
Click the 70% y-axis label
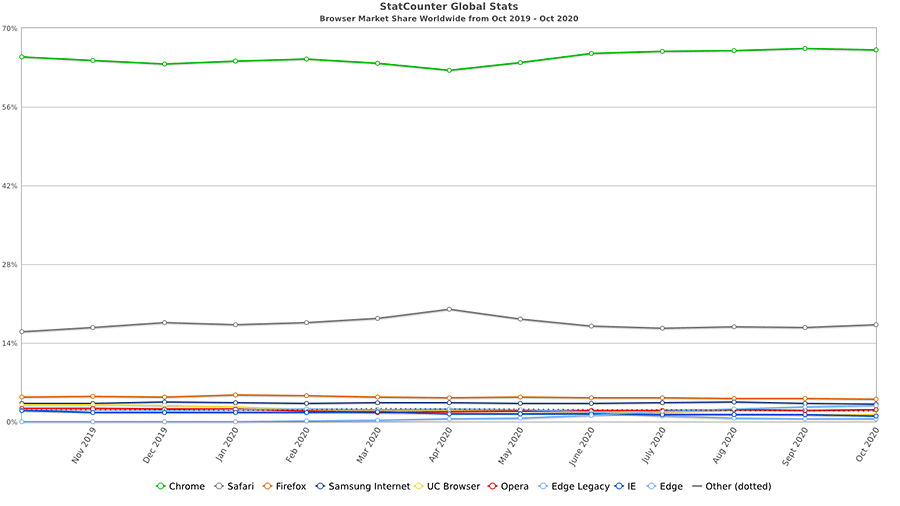(x=9, y=28)
